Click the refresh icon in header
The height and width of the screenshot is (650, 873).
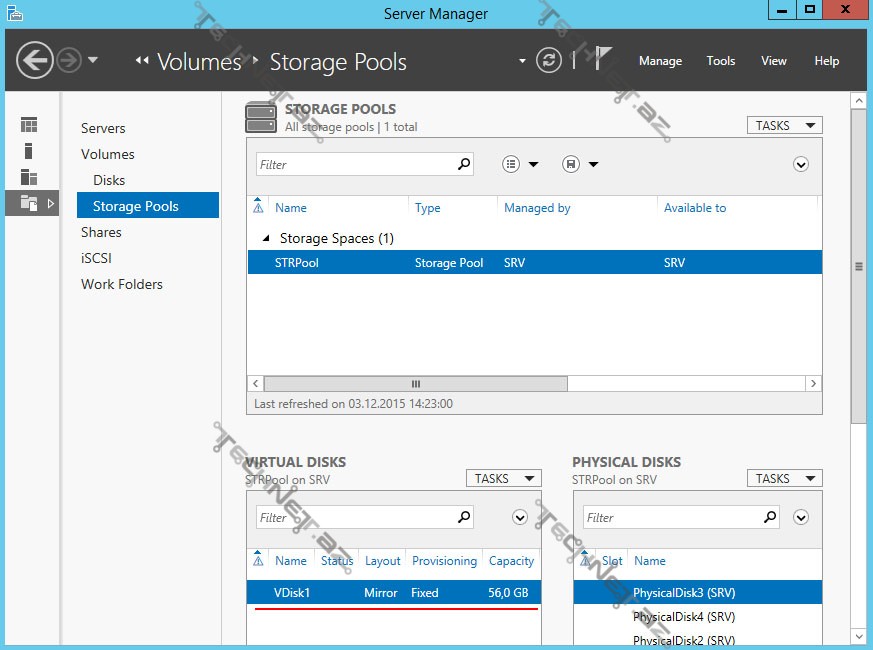tap(548, 60)
